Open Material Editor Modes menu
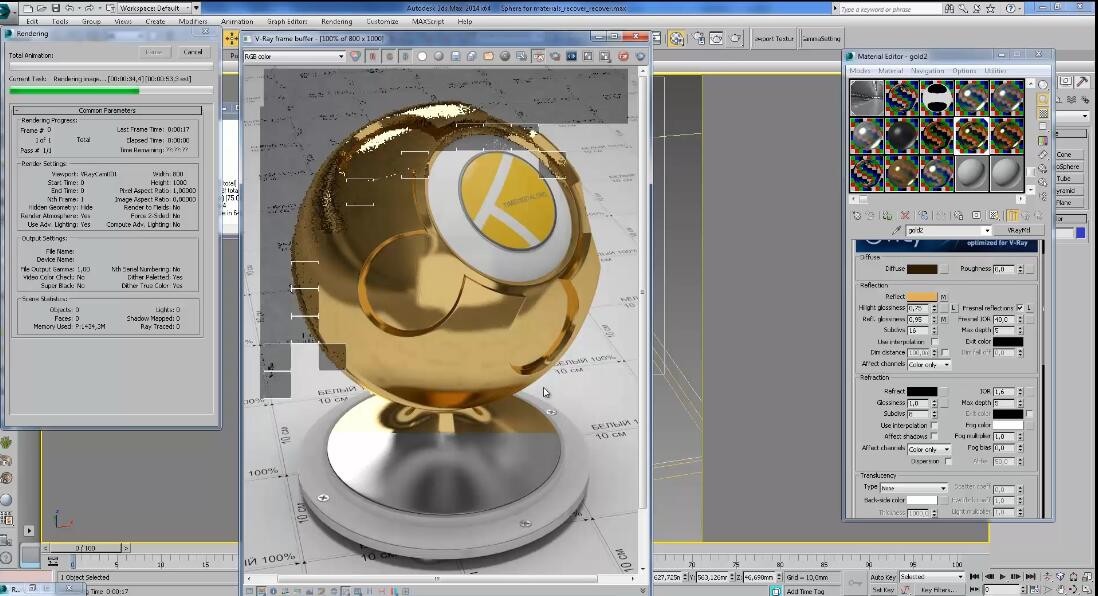 pos(859,71)
